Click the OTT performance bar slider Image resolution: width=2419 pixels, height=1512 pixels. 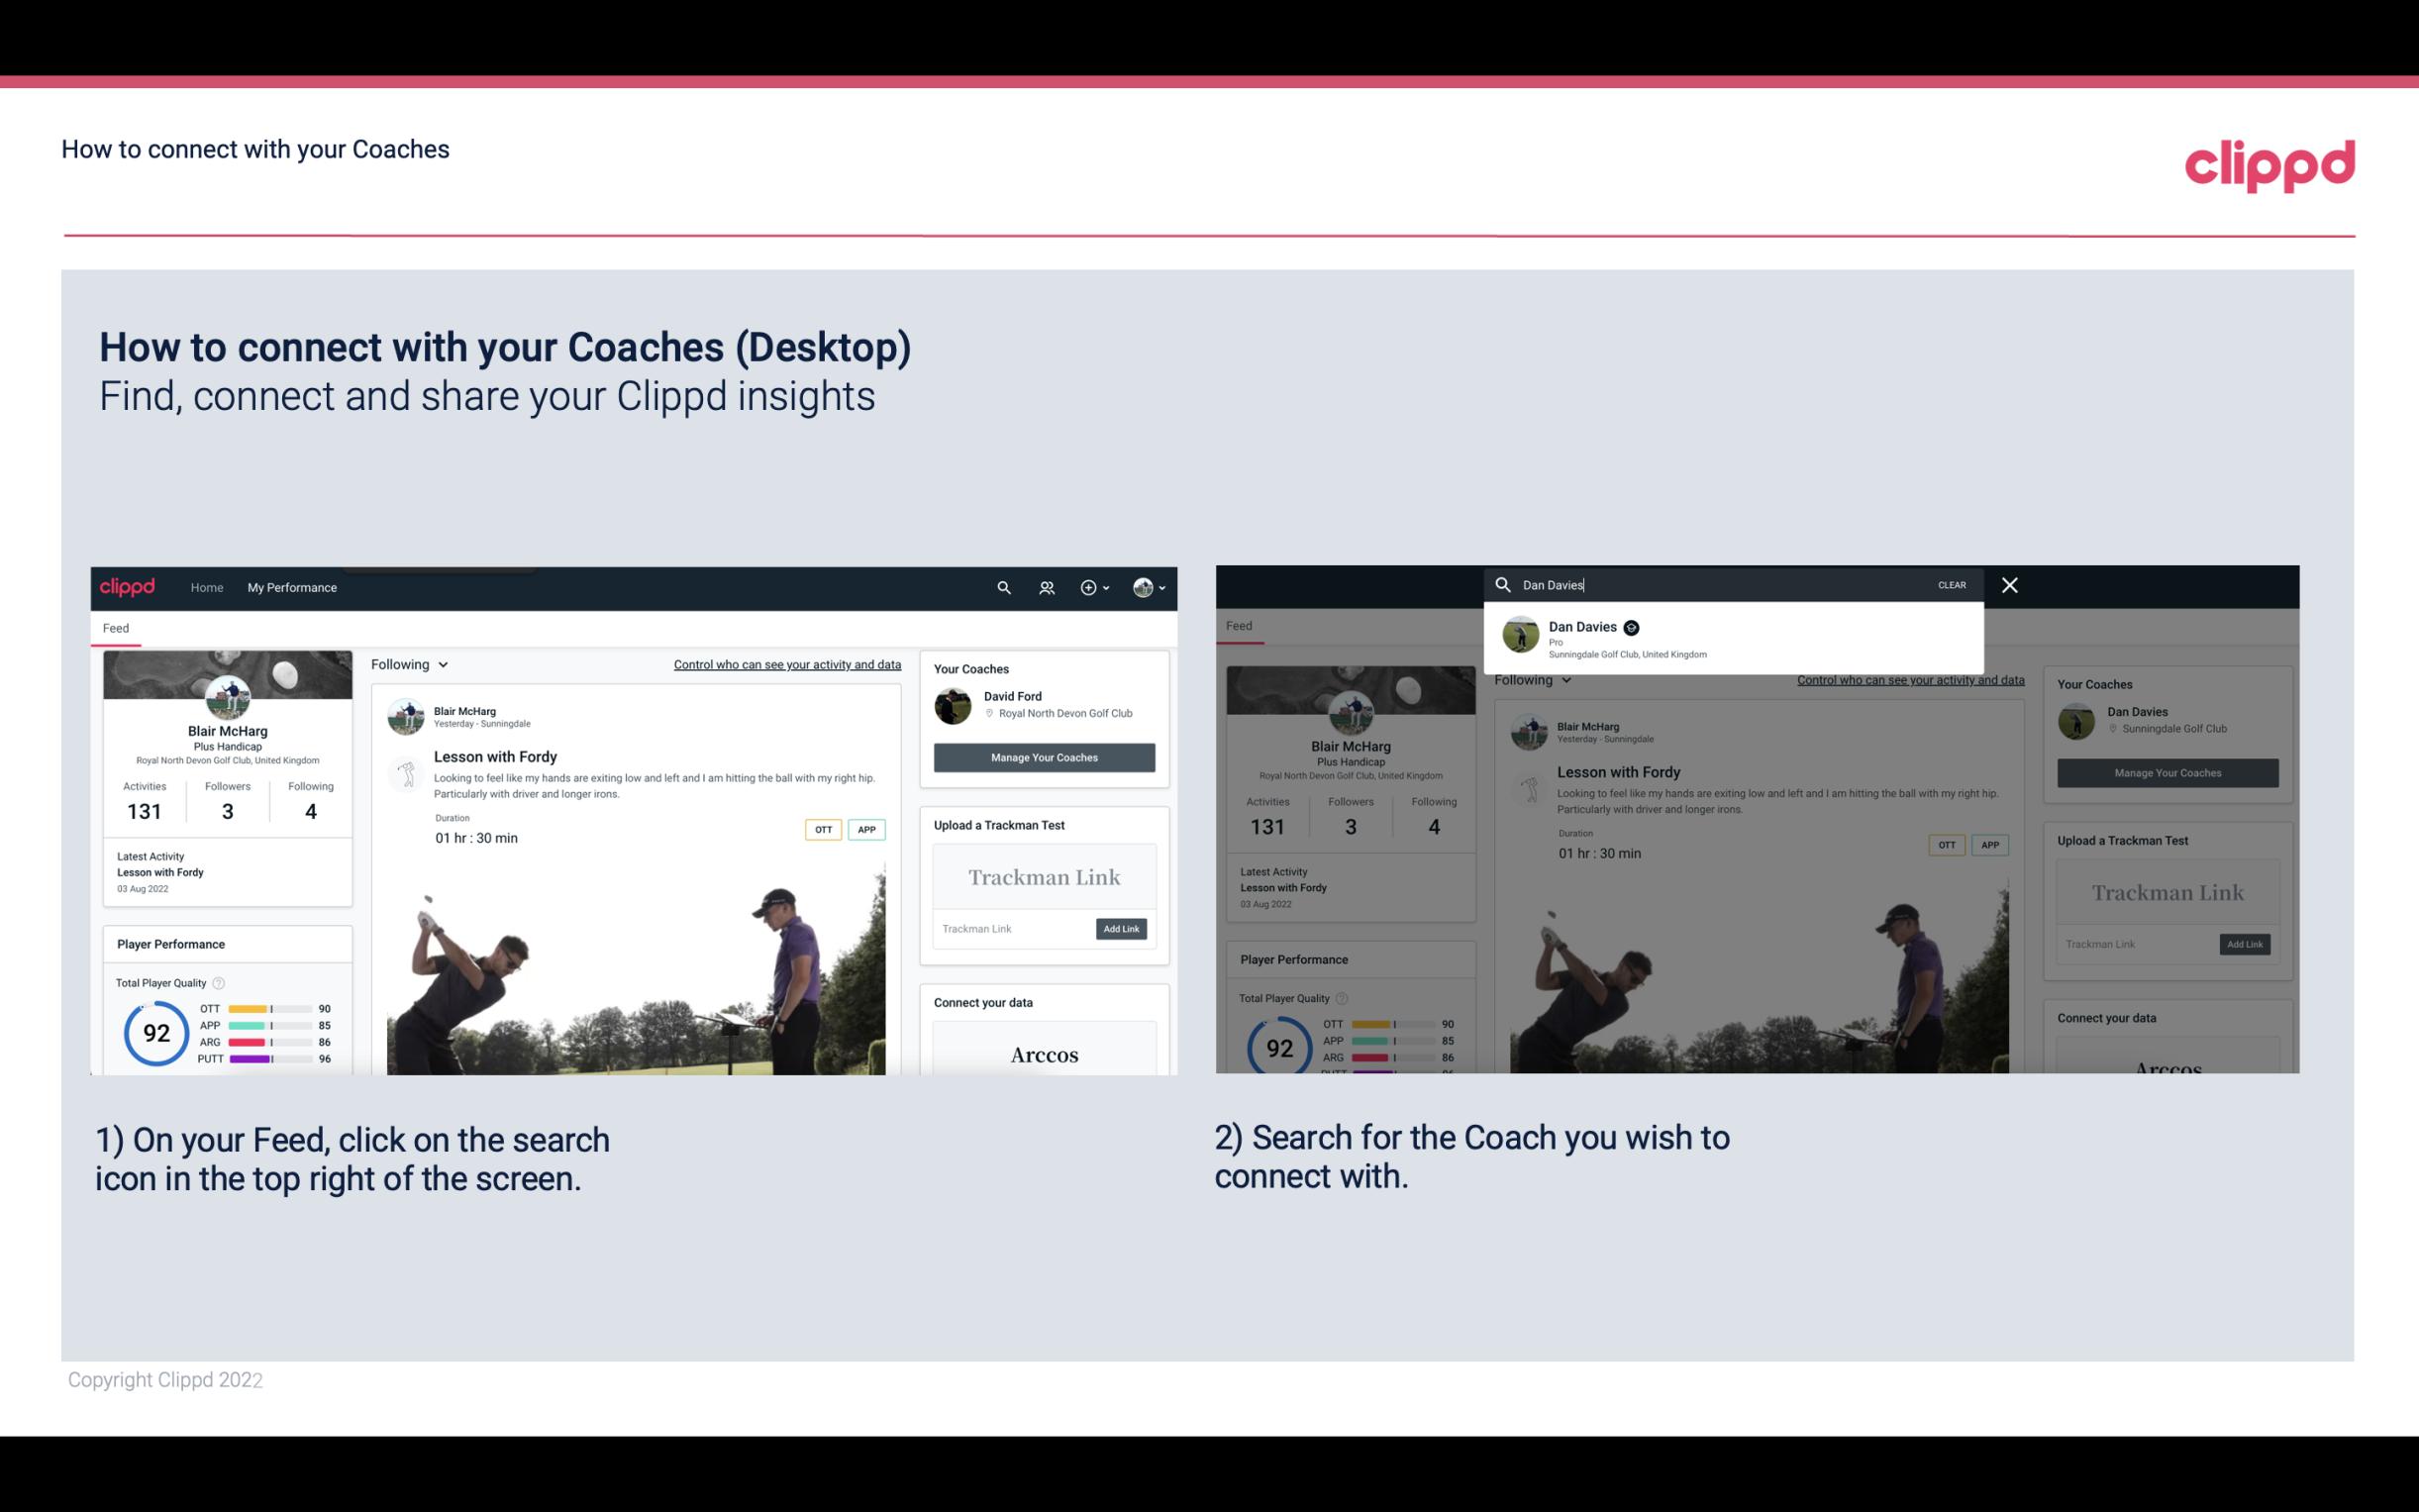(270, 1010)
